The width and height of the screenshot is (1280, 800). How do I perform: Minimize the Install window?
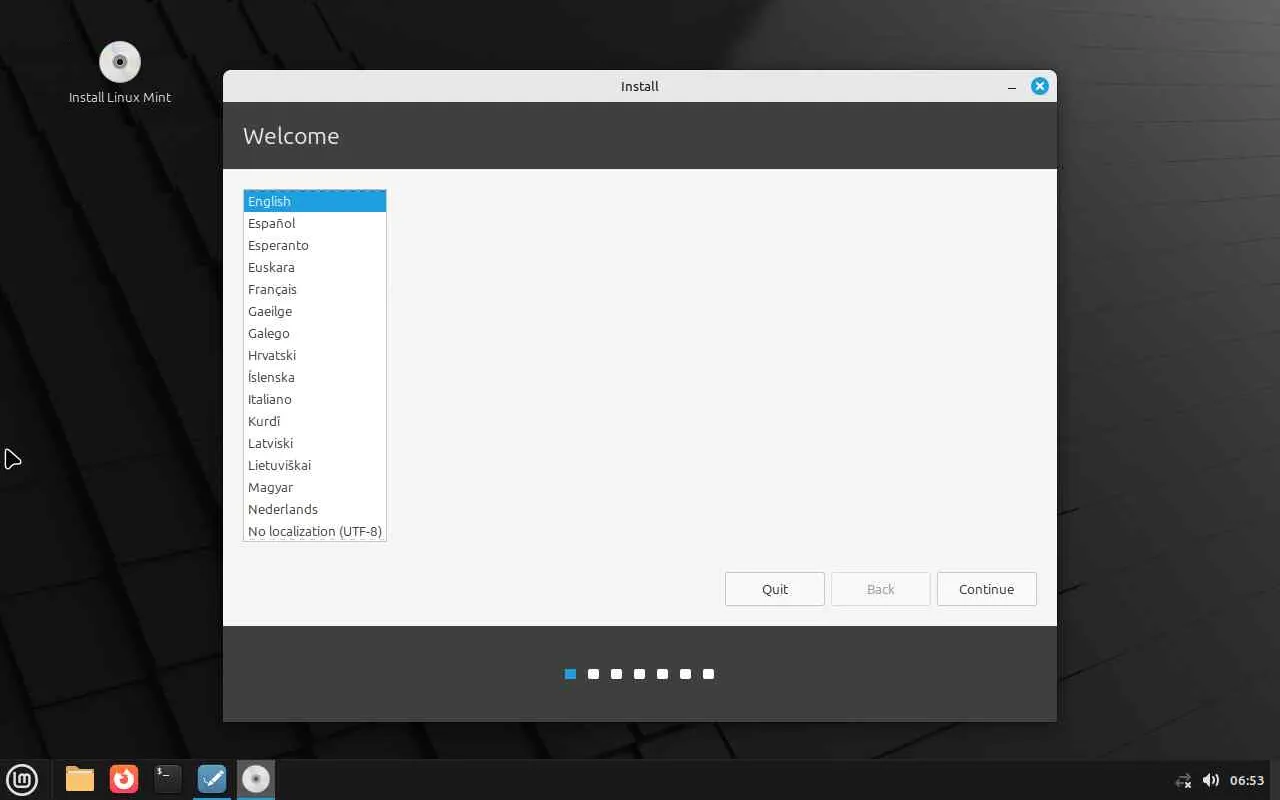[1012, 86]
